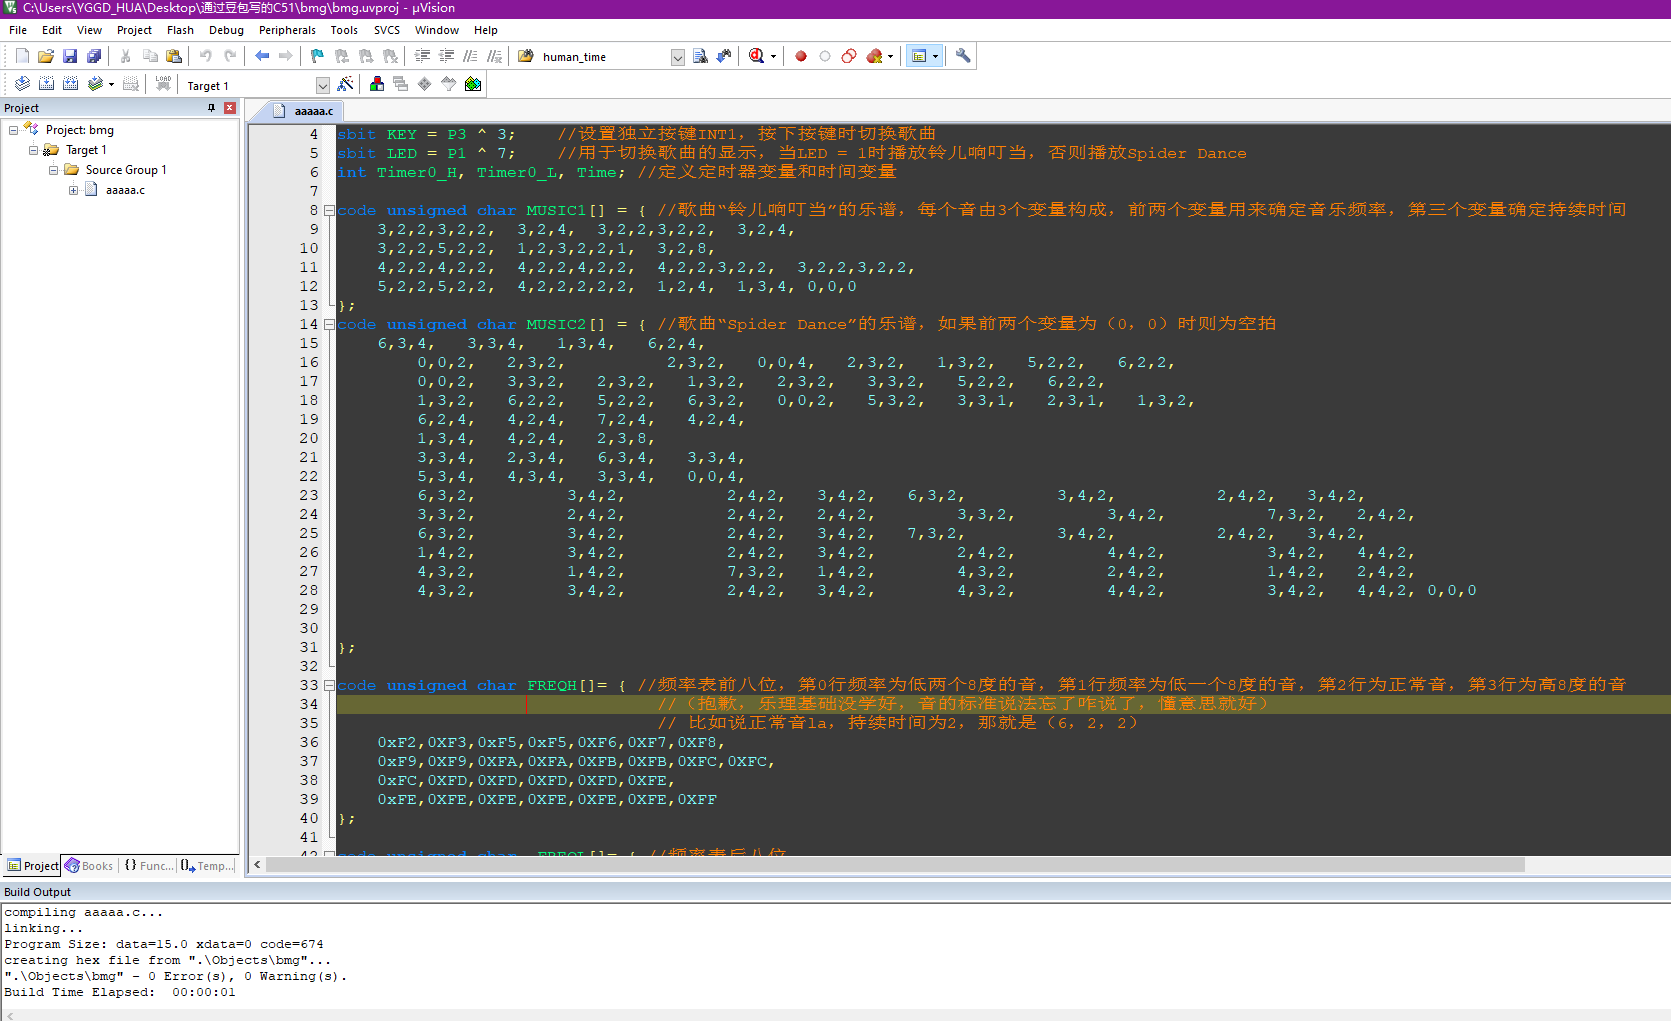Click line number 20 in margin
The height and width of the screenshot is (1021, 1671).
click(x=309, y=438)
